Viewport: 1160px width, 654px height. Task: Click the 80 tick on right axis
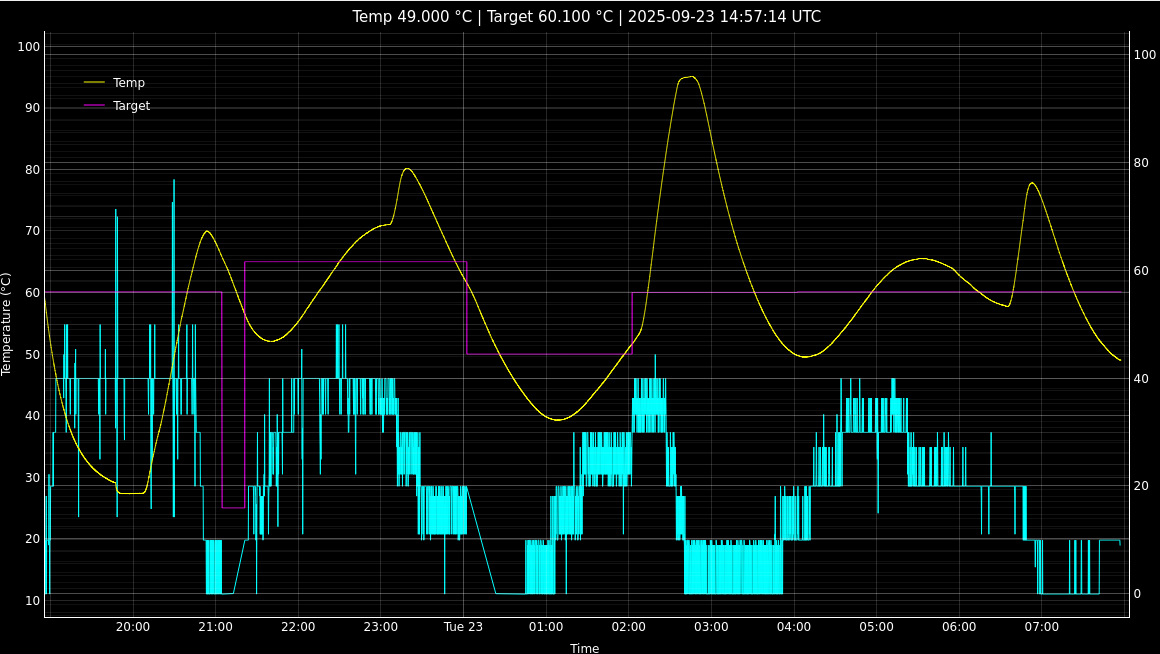1143,163
